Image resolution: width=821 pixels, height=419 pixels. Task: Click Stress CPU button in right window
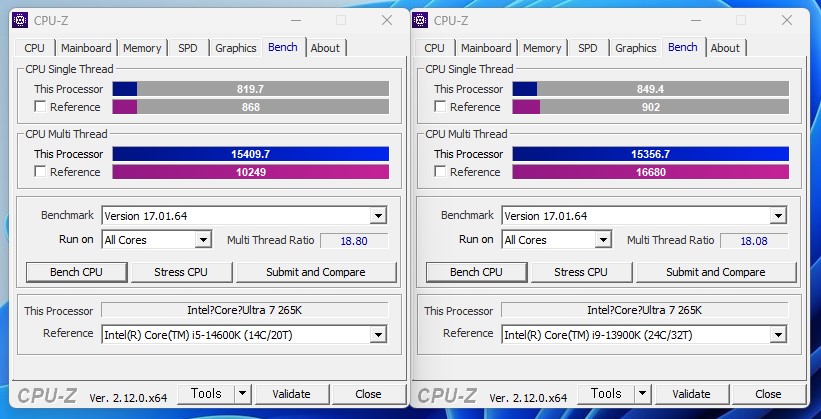pyautogui.click(x=581, y=272)
